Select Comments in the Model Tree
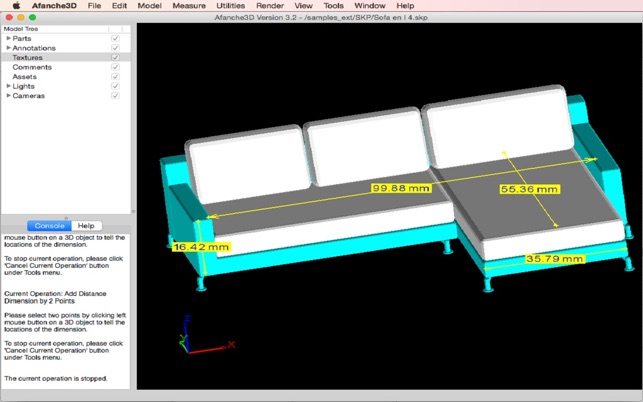643x402 pixels. coord(32,67)
